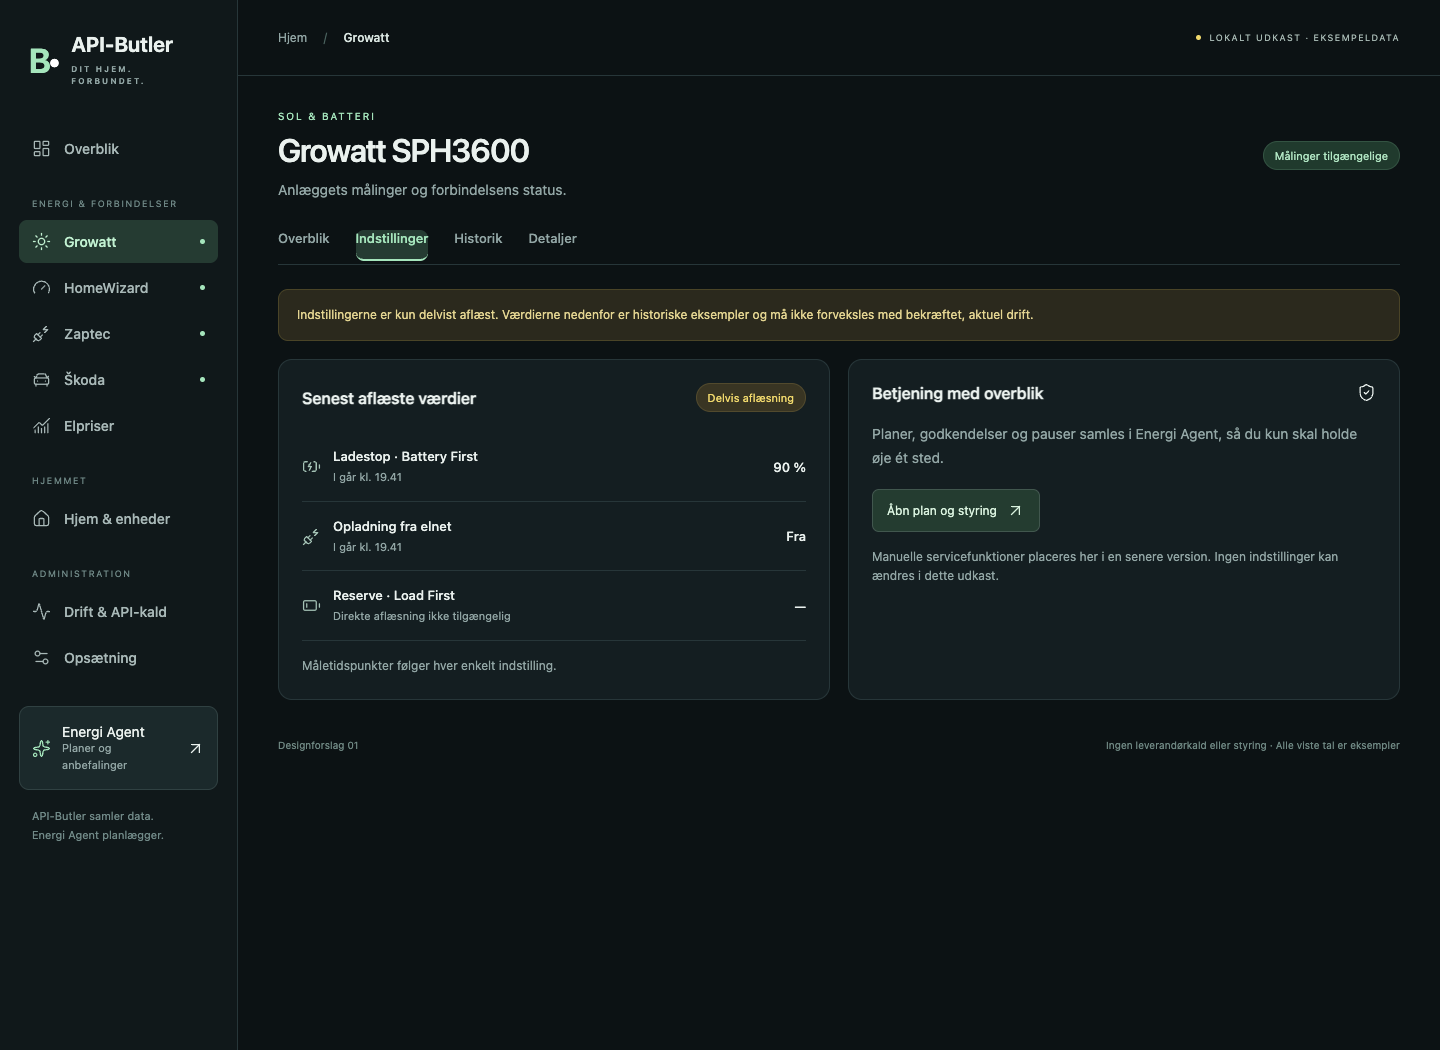Click the Delvis aflæsning badge
Image resolution: width=1440 pixels, height=1050 pixels.
point(750,398)
